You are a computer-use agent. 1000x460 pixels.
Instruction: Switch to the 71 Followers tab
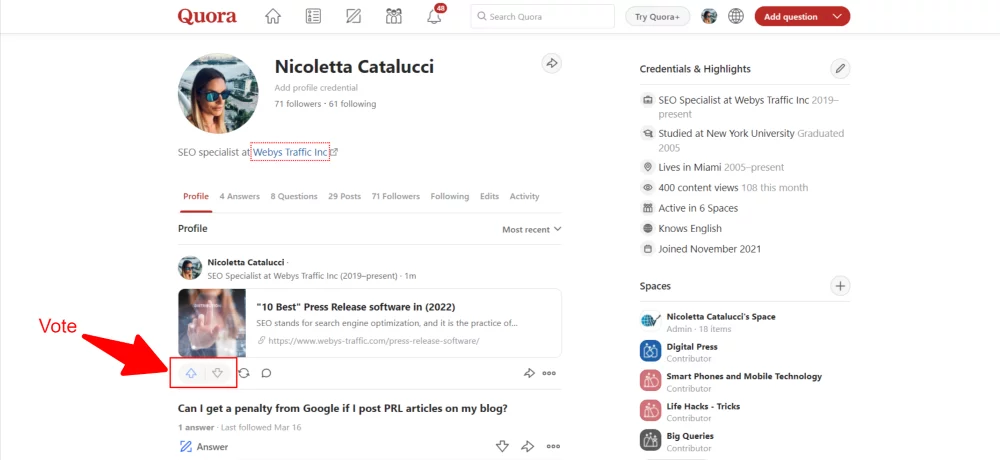point(395,197)
